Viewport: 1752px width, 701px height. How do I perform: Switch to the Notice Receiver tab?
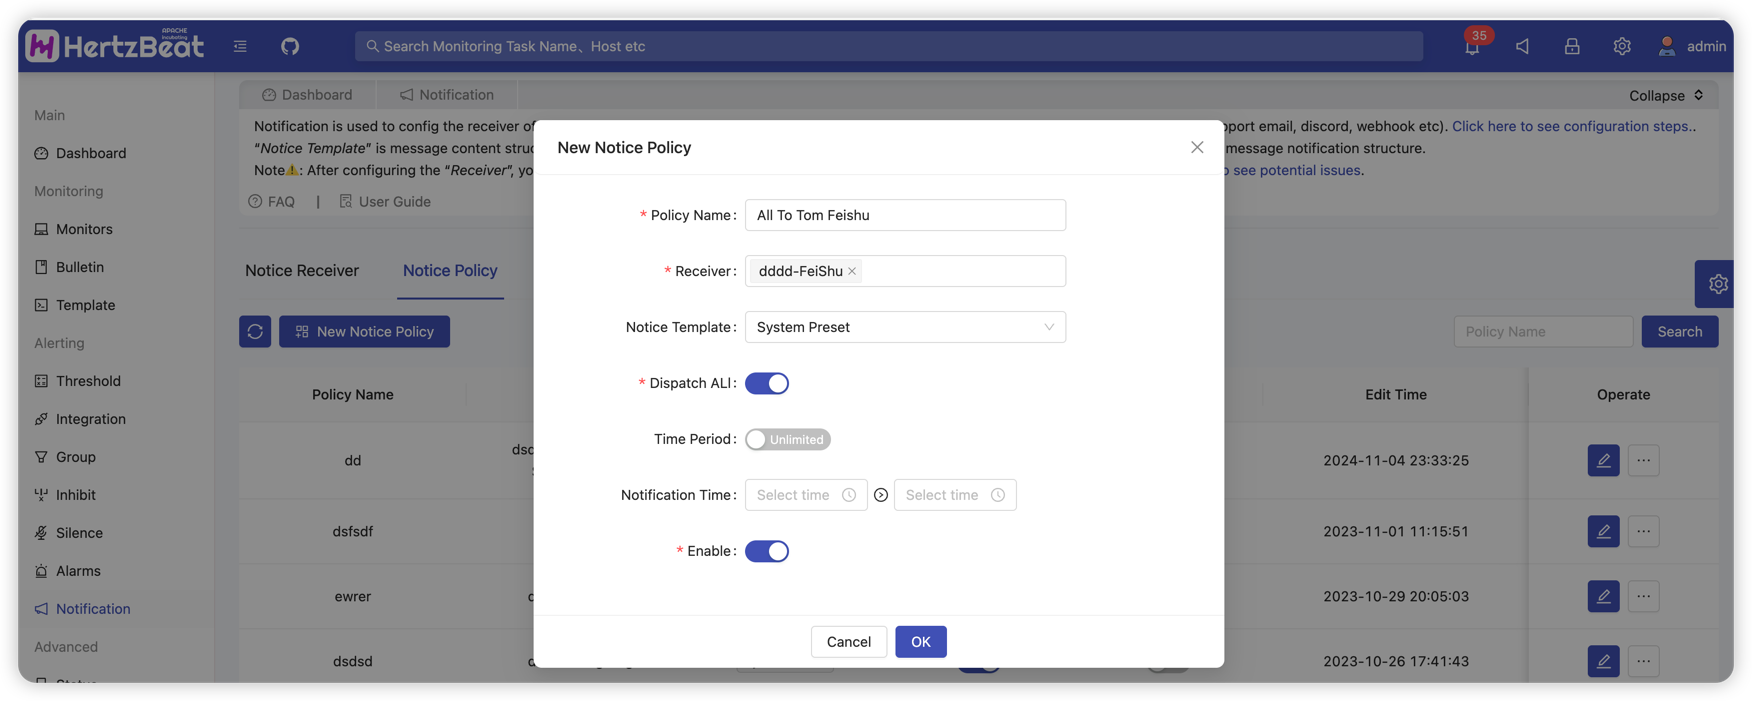point(302,271)
